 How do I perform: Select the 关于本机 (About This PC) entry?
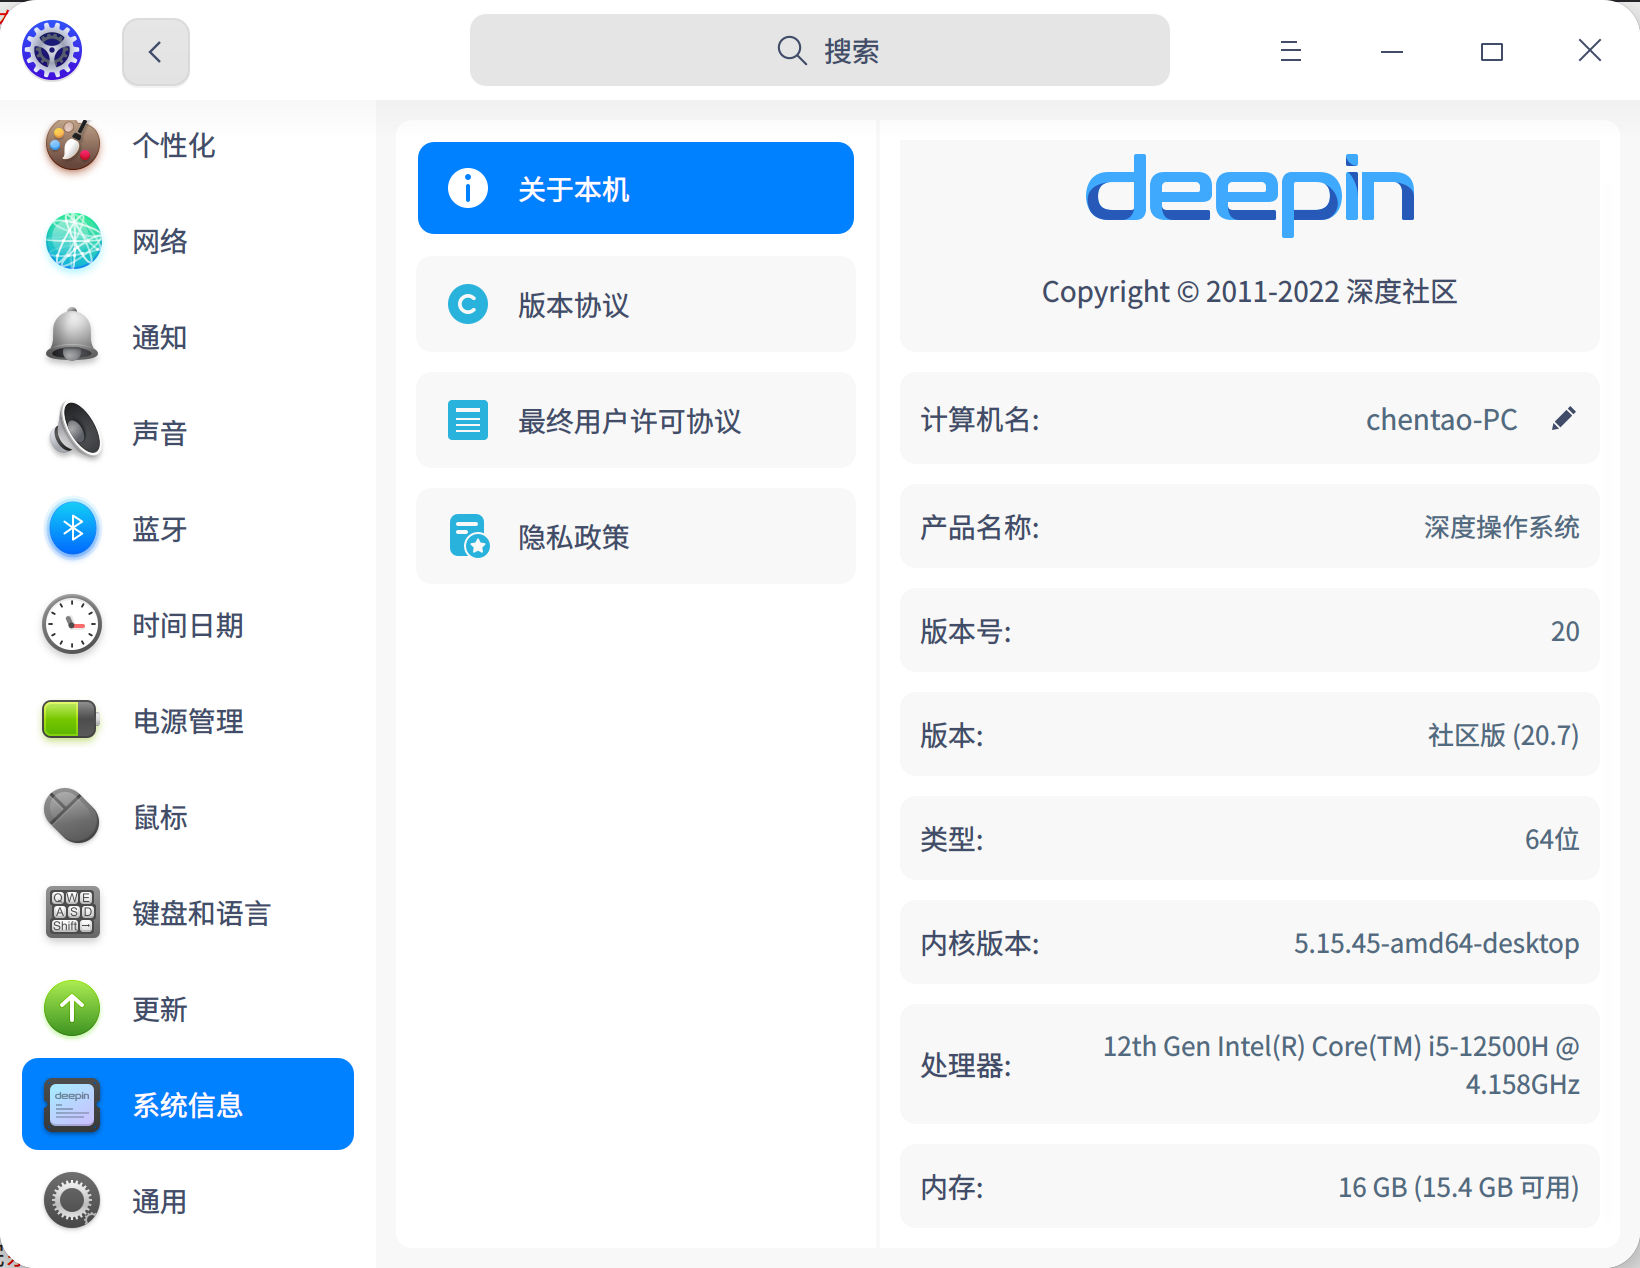tap(635, 188)
